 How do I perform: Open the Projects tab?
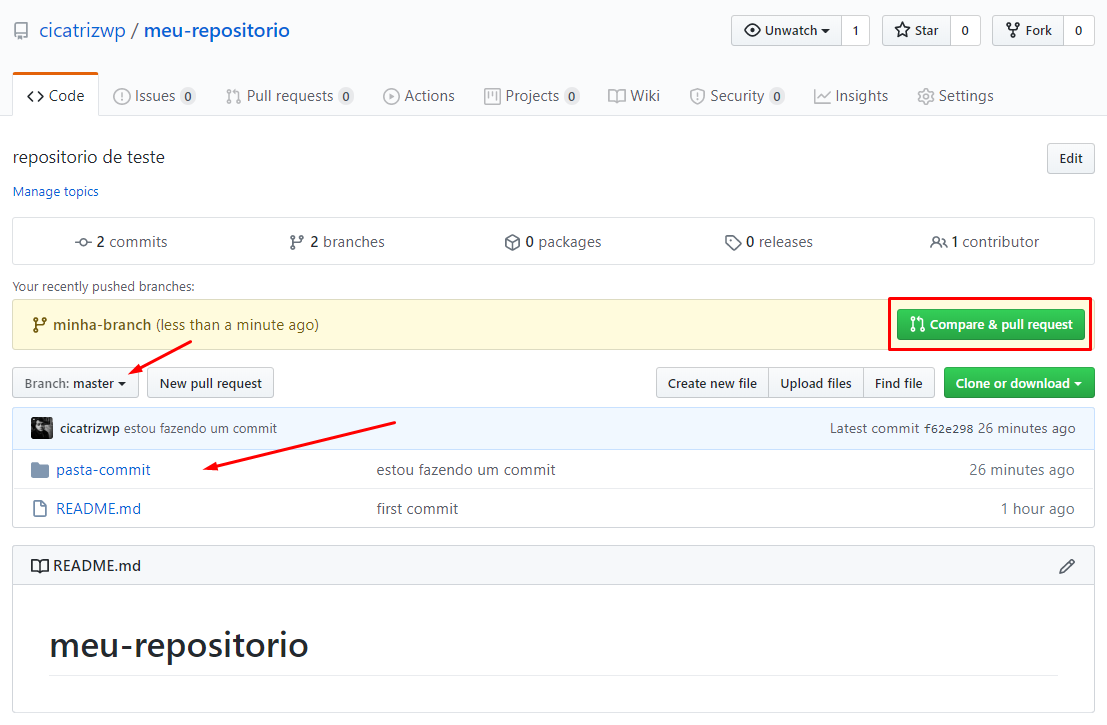tap(532, 96)
